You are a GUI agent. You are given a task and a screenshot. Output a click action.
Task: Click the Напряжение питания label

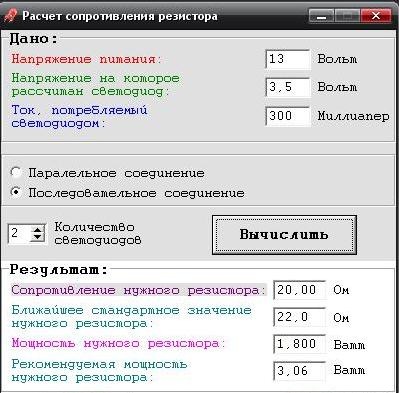pos(86,59)
